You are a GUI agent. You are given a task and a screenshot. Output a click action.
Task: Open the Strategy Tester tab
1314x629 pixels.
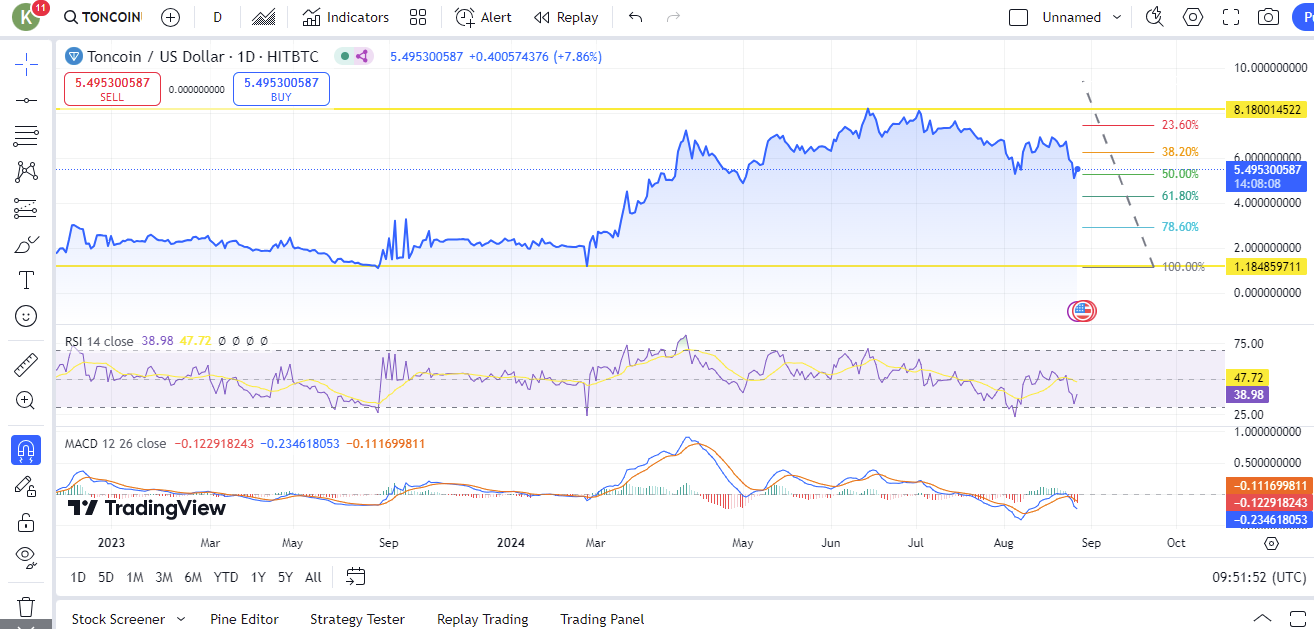(x=357, y=619)
